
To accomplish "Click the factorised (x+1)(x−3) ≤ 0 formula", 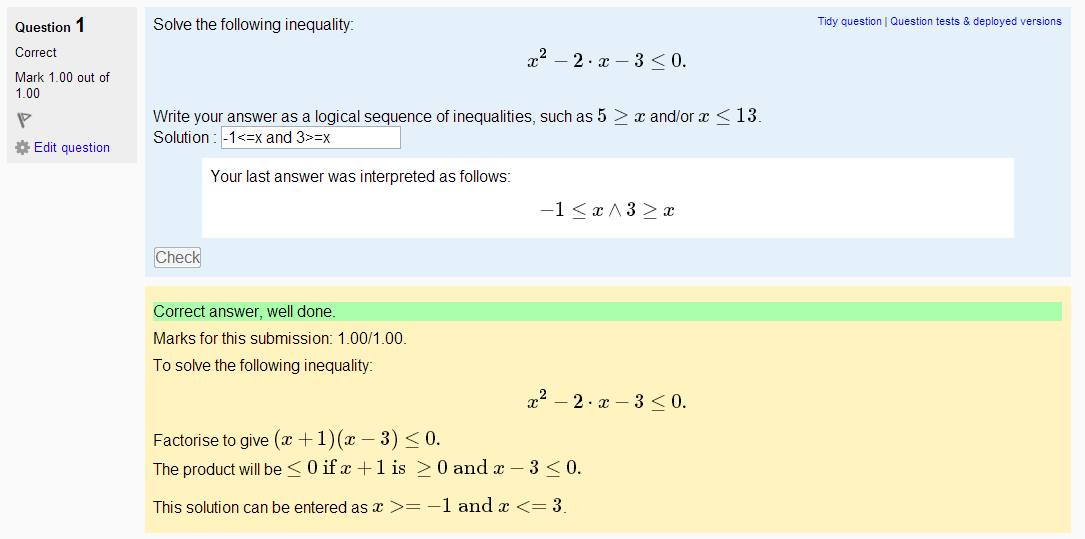I will [x=357, y=439].
